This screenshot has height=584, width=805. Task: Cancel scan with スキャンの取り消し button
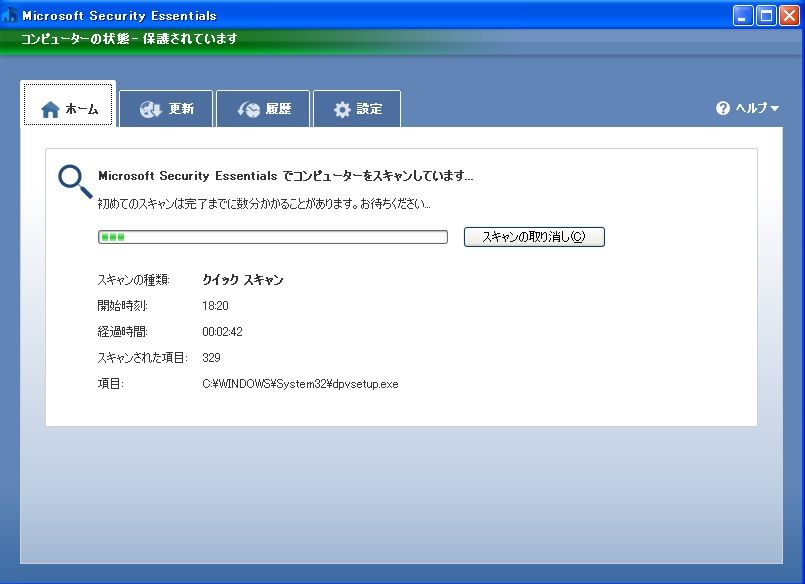click(x=534, y=237)
